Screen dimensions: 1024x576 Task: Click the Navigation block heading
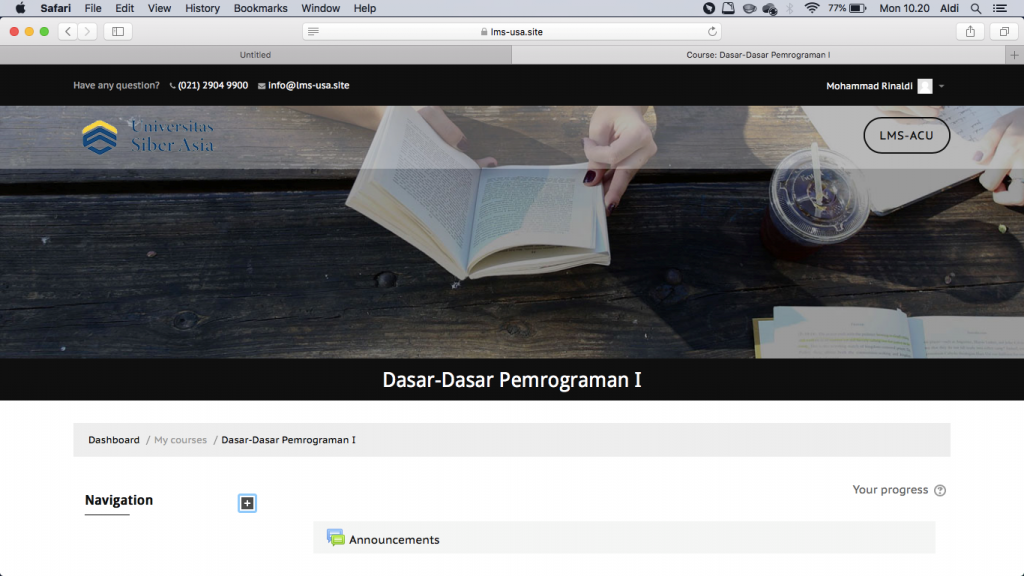click(119, 500)
